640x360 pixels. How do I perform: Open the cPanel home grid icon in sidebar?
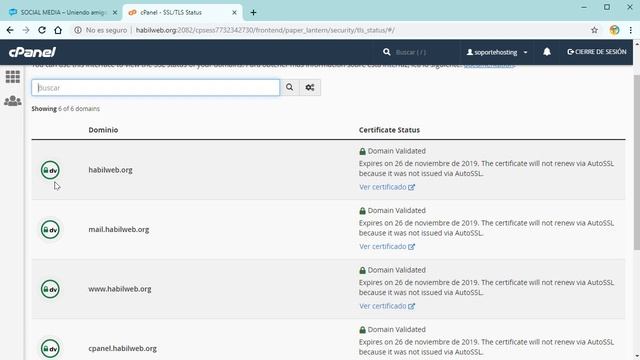(13, 77)
